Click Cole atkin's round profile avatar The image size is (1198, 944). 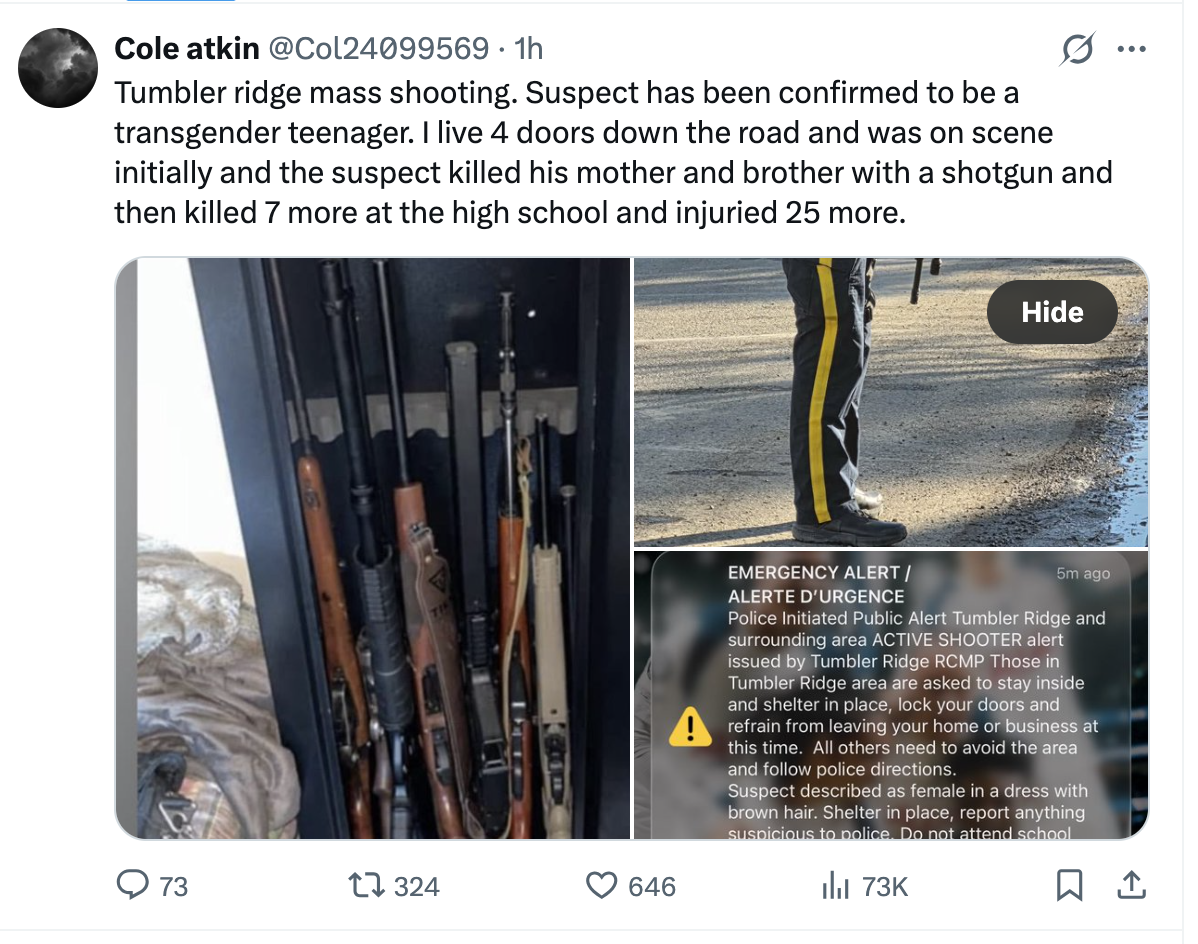coord(59,68)
